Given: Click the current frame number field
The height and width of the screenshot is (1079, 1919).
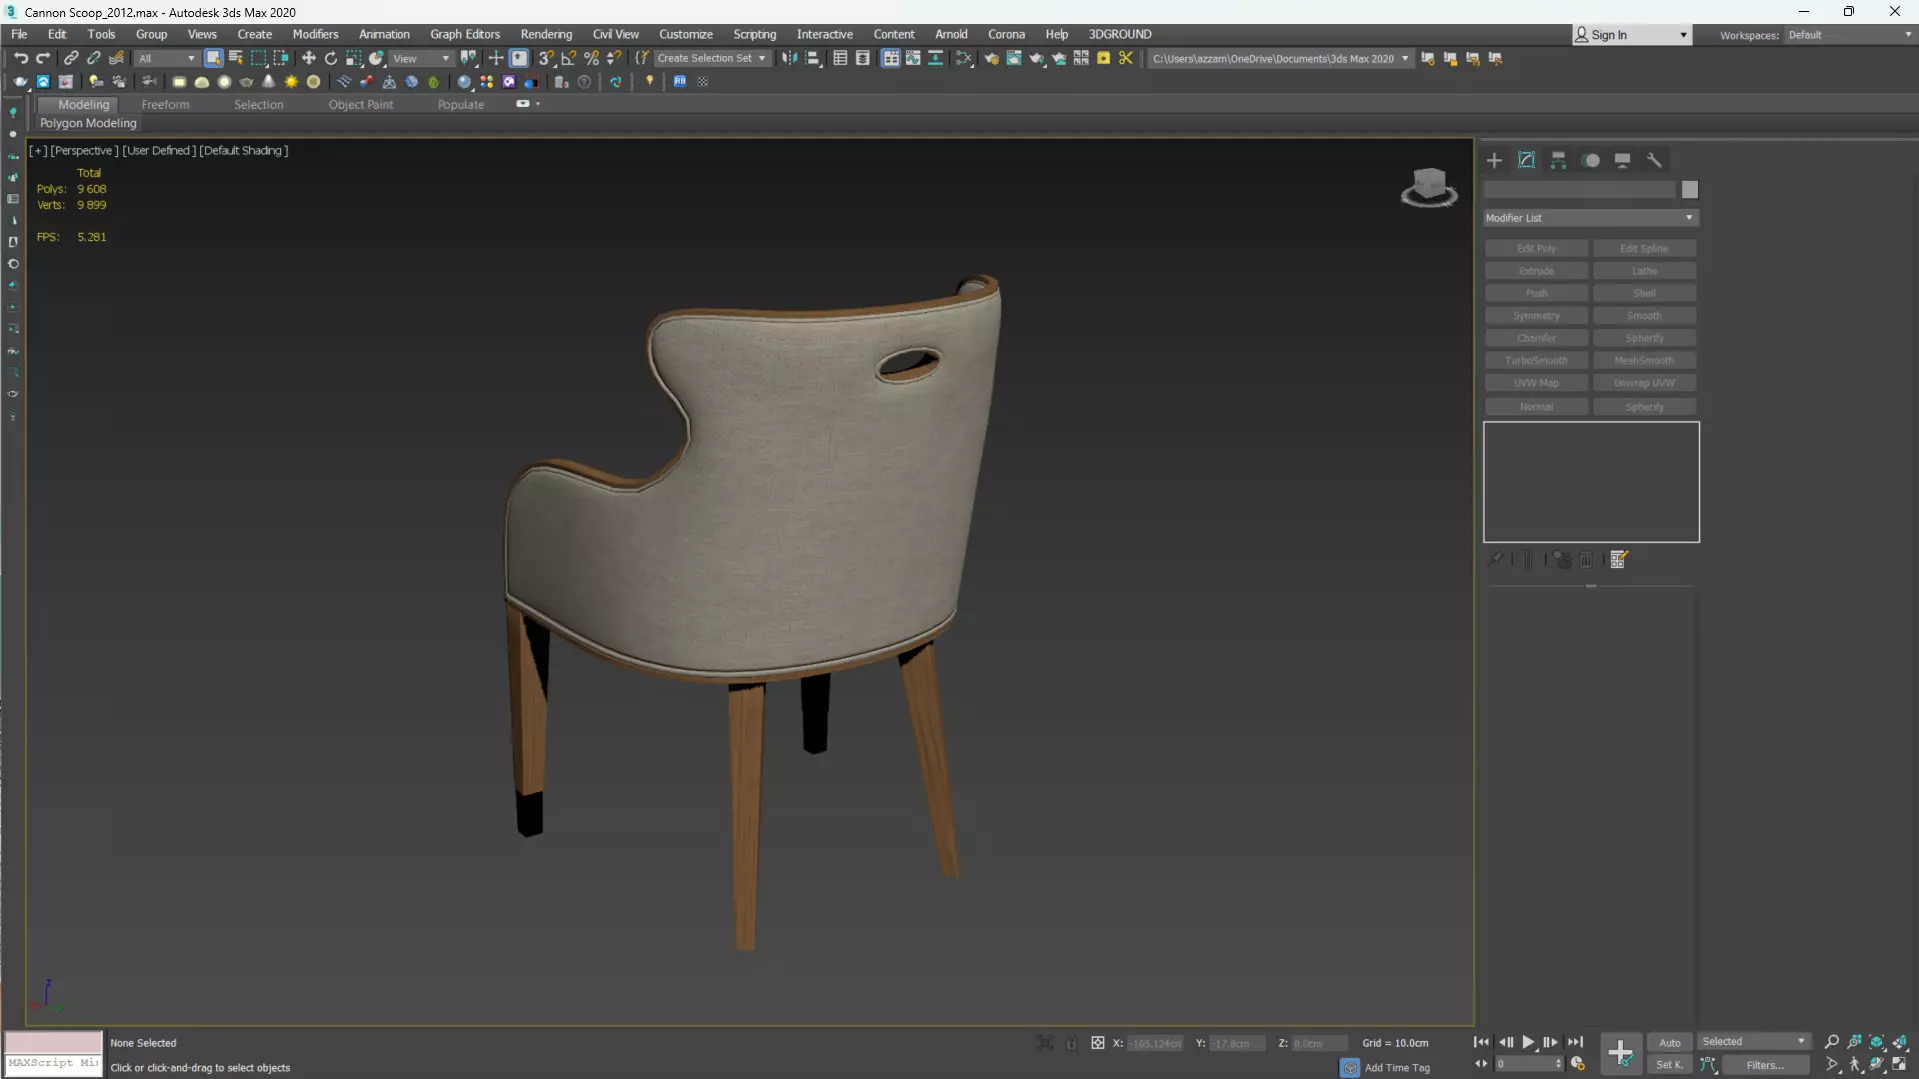Looking at the screenshot, I should (1523, 1064).
